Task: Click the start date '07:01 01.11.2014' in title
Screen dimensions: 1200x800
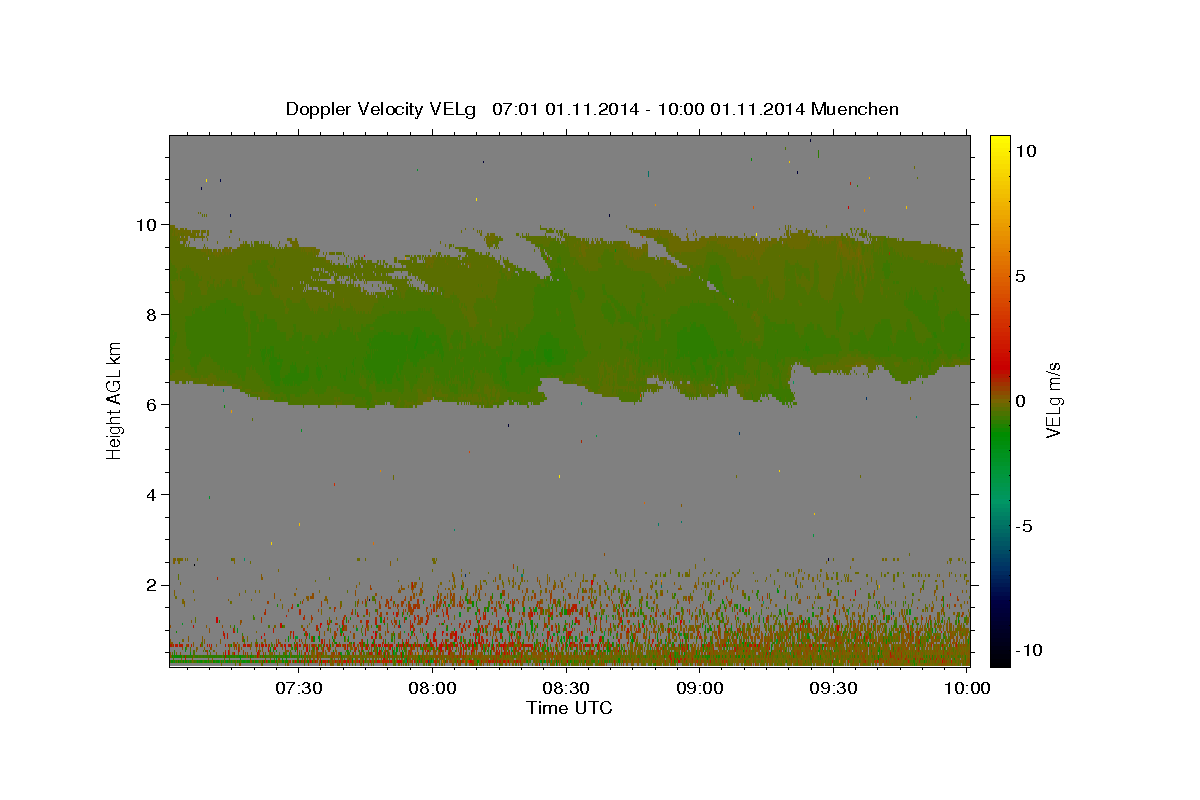Action: click(x=564, y=109)
